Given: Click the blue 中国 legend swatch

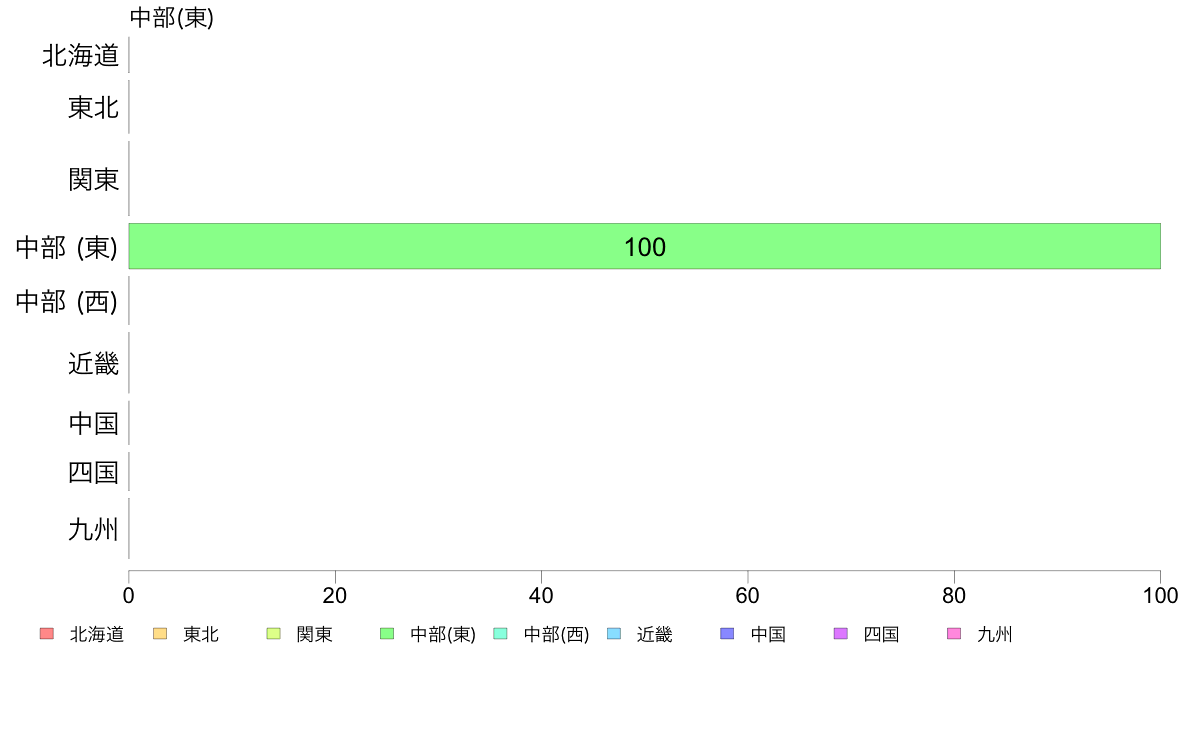Looking at the screenshot, I should click(727, 634).
